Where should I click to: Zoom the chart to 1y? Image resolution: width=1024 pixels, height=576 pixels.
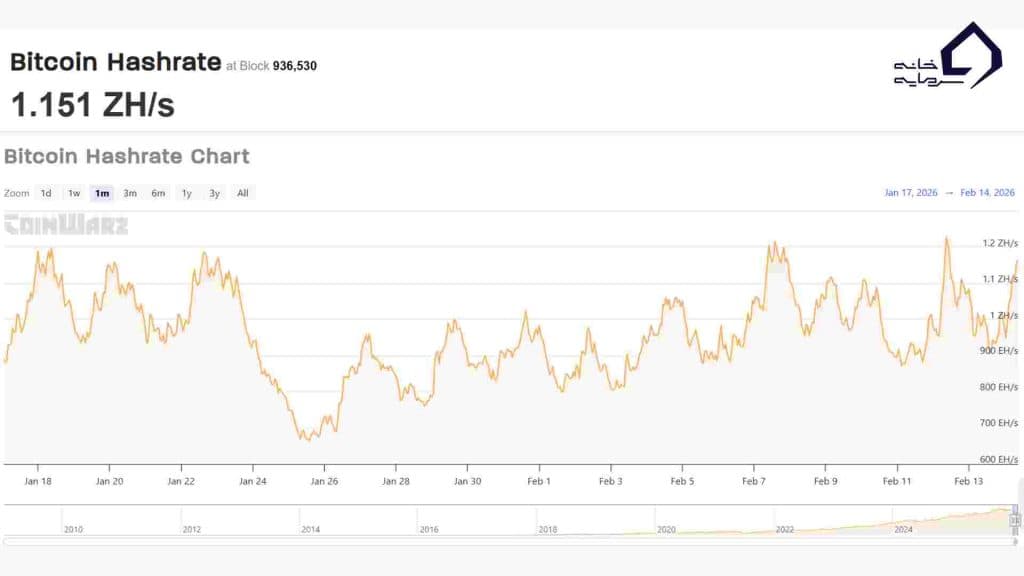tap(186, 193)
